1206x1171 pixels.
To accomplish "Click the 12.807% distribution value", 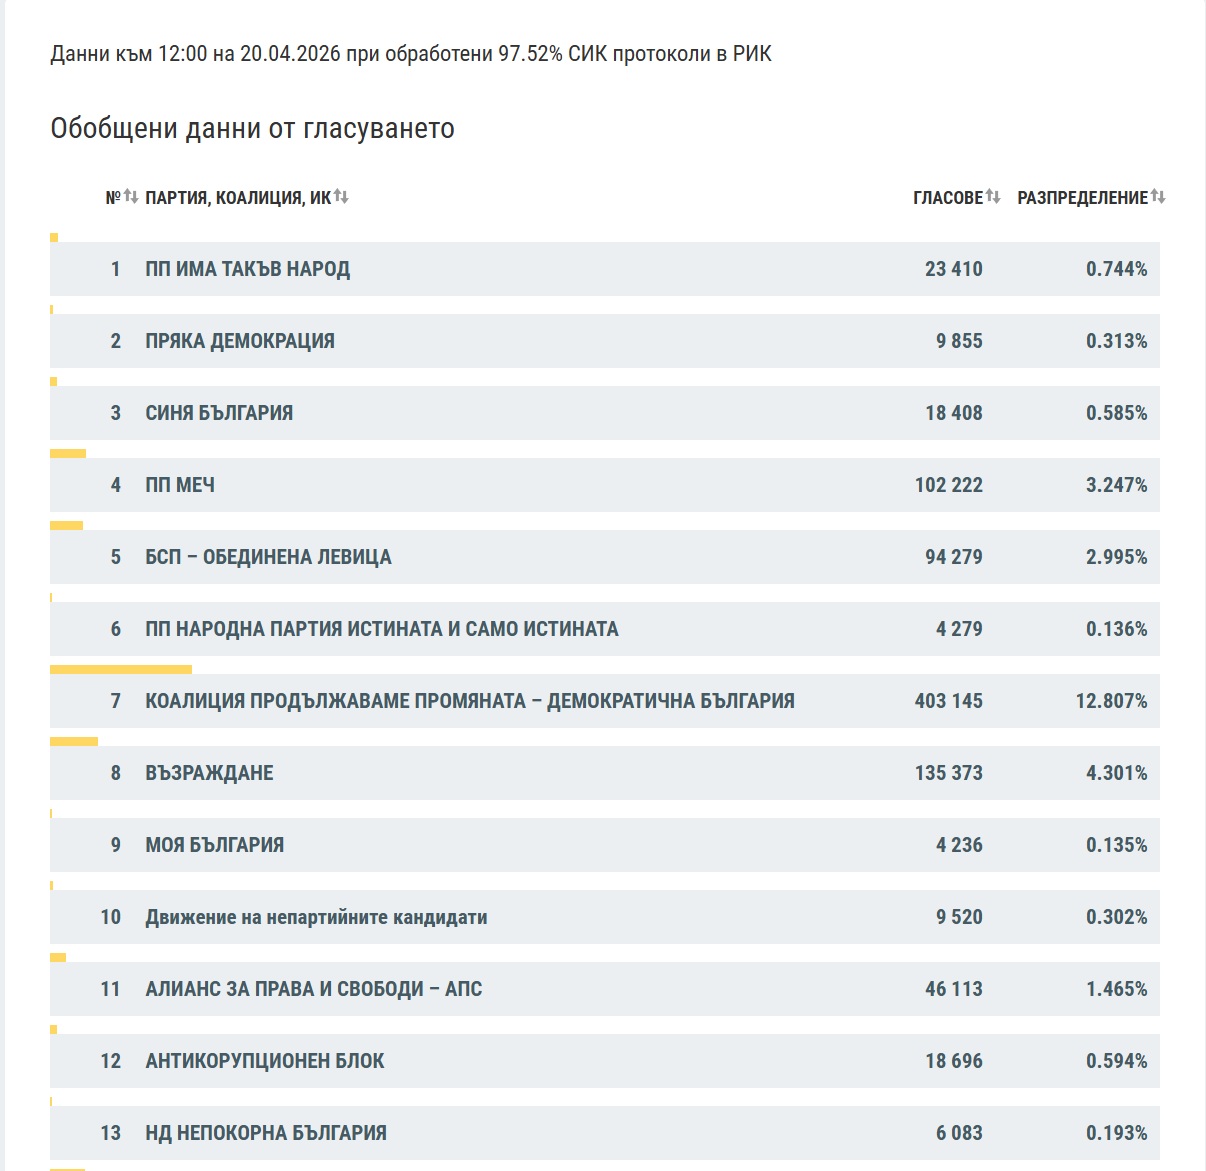I will 1111,701.
